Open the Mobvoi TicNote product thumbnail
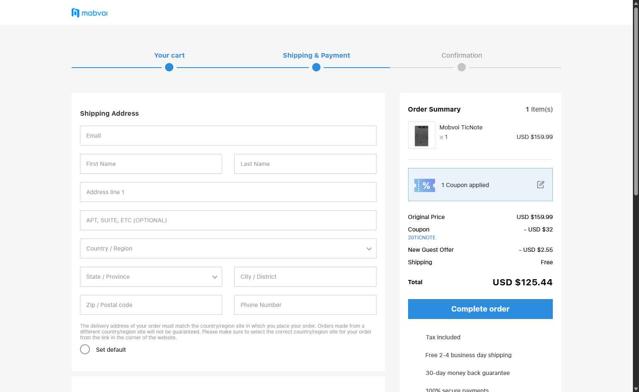 tap(421, 135)
